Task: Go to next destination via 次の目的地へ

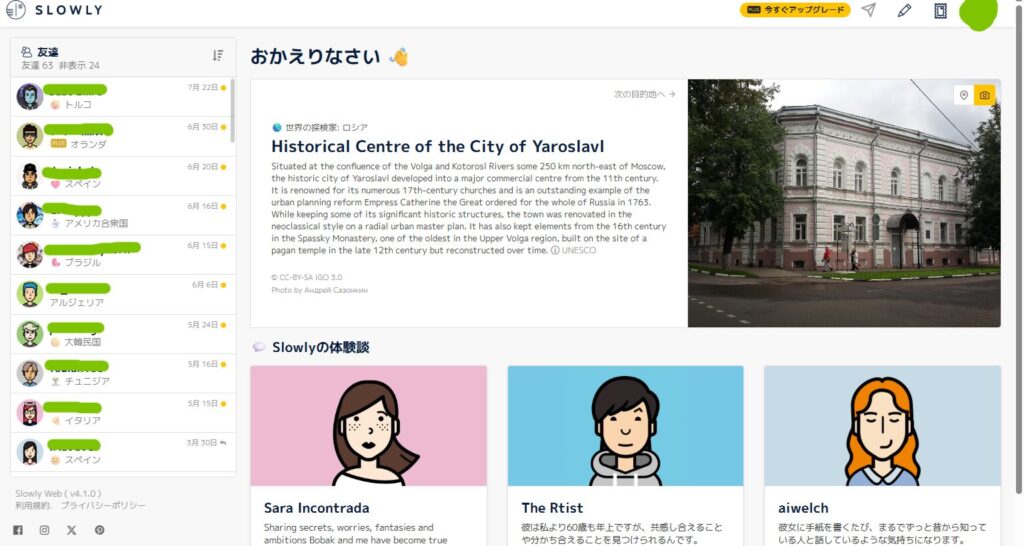Action: [x=645, y=95]
